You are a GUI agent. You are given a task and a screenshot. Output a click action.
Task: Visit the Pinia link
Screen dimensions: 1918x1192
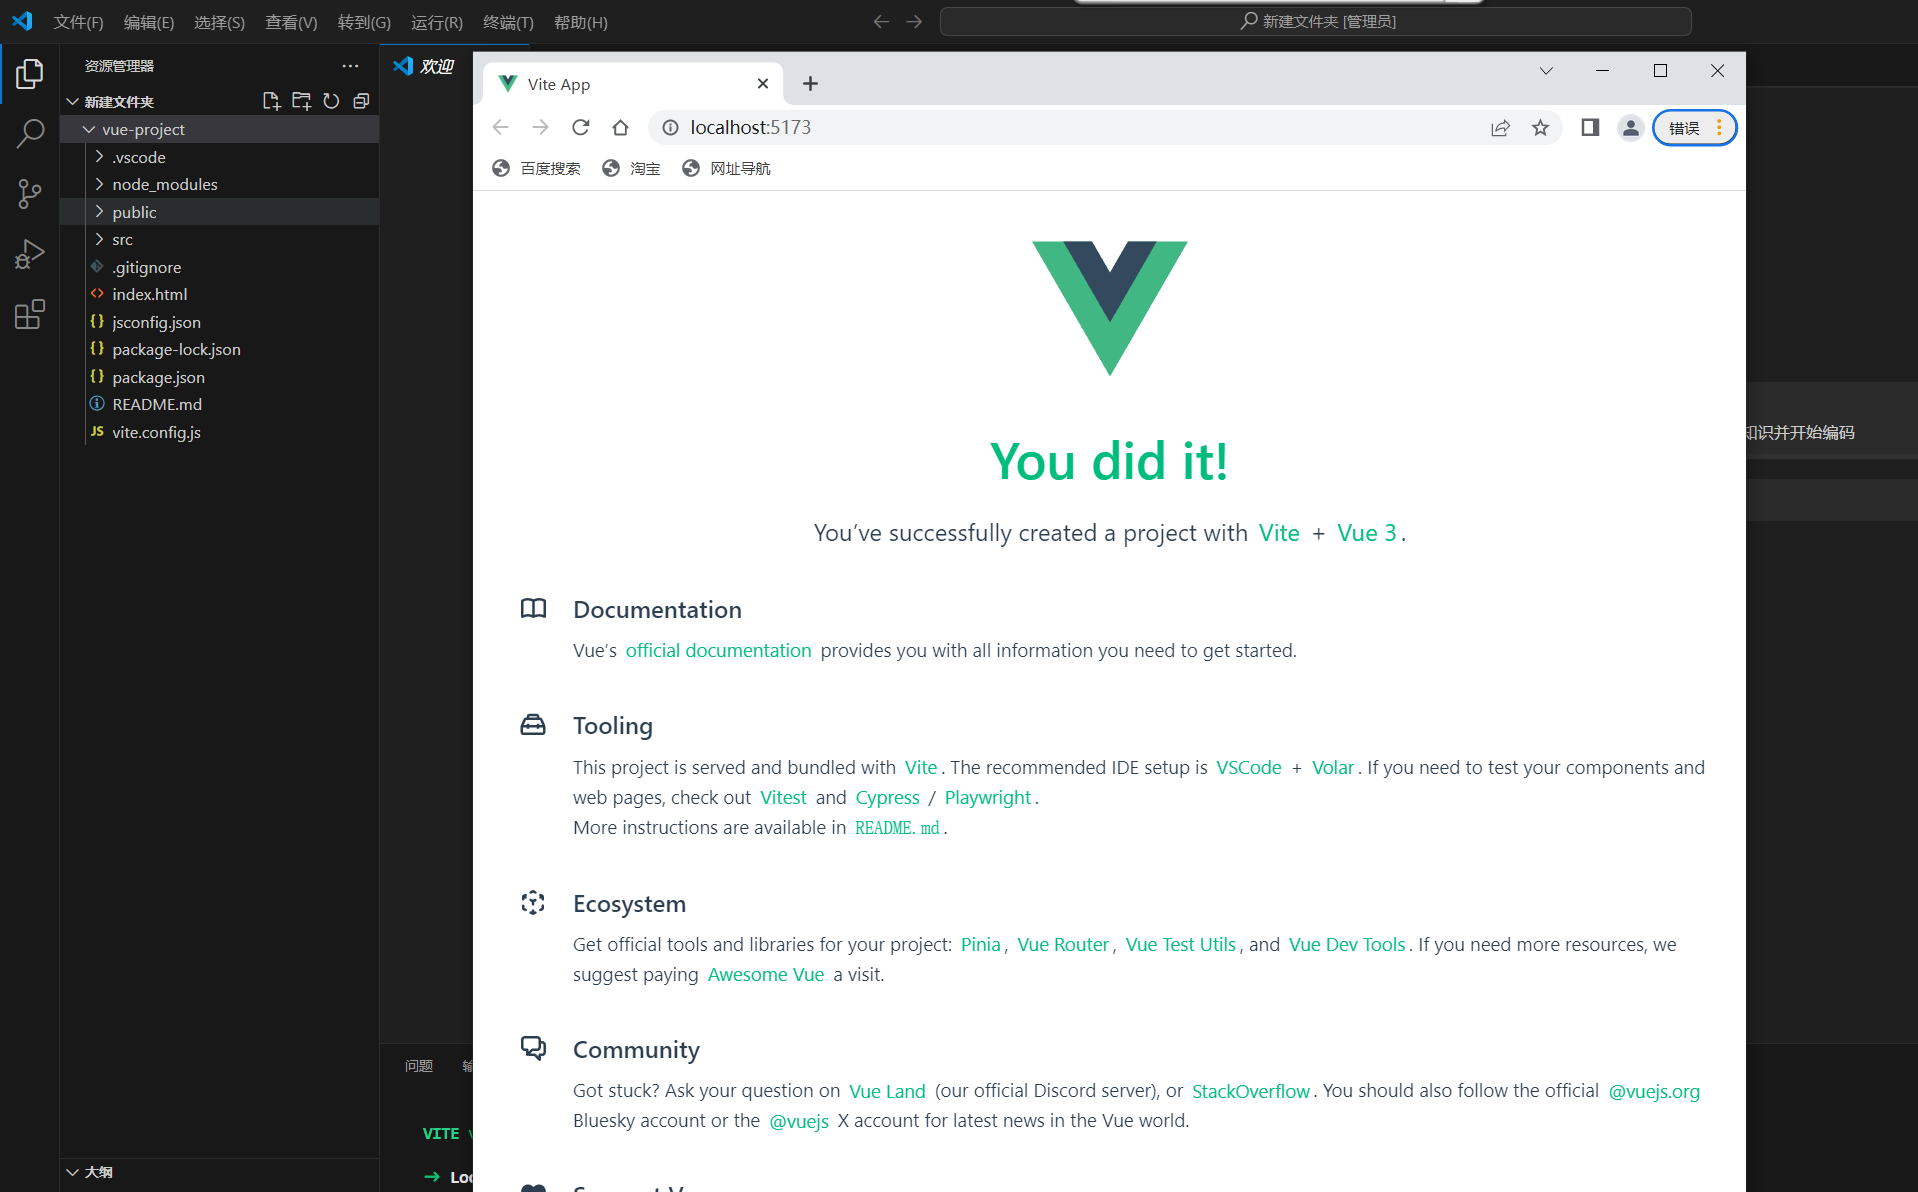point(980,945)
